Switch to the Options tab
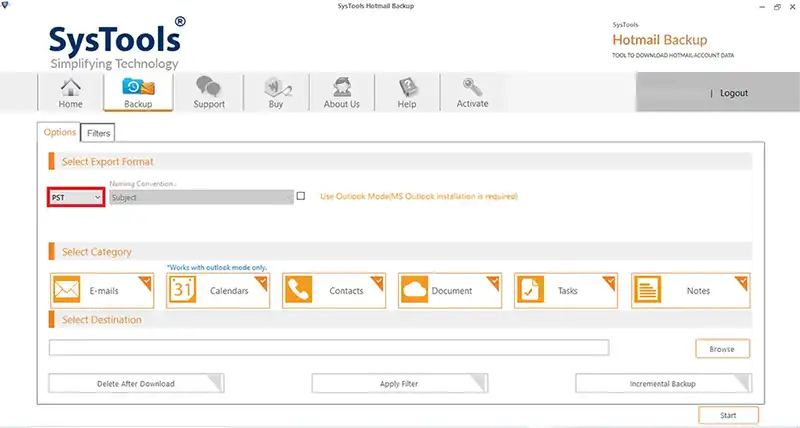The image size is (800, 428). point(59,132)
